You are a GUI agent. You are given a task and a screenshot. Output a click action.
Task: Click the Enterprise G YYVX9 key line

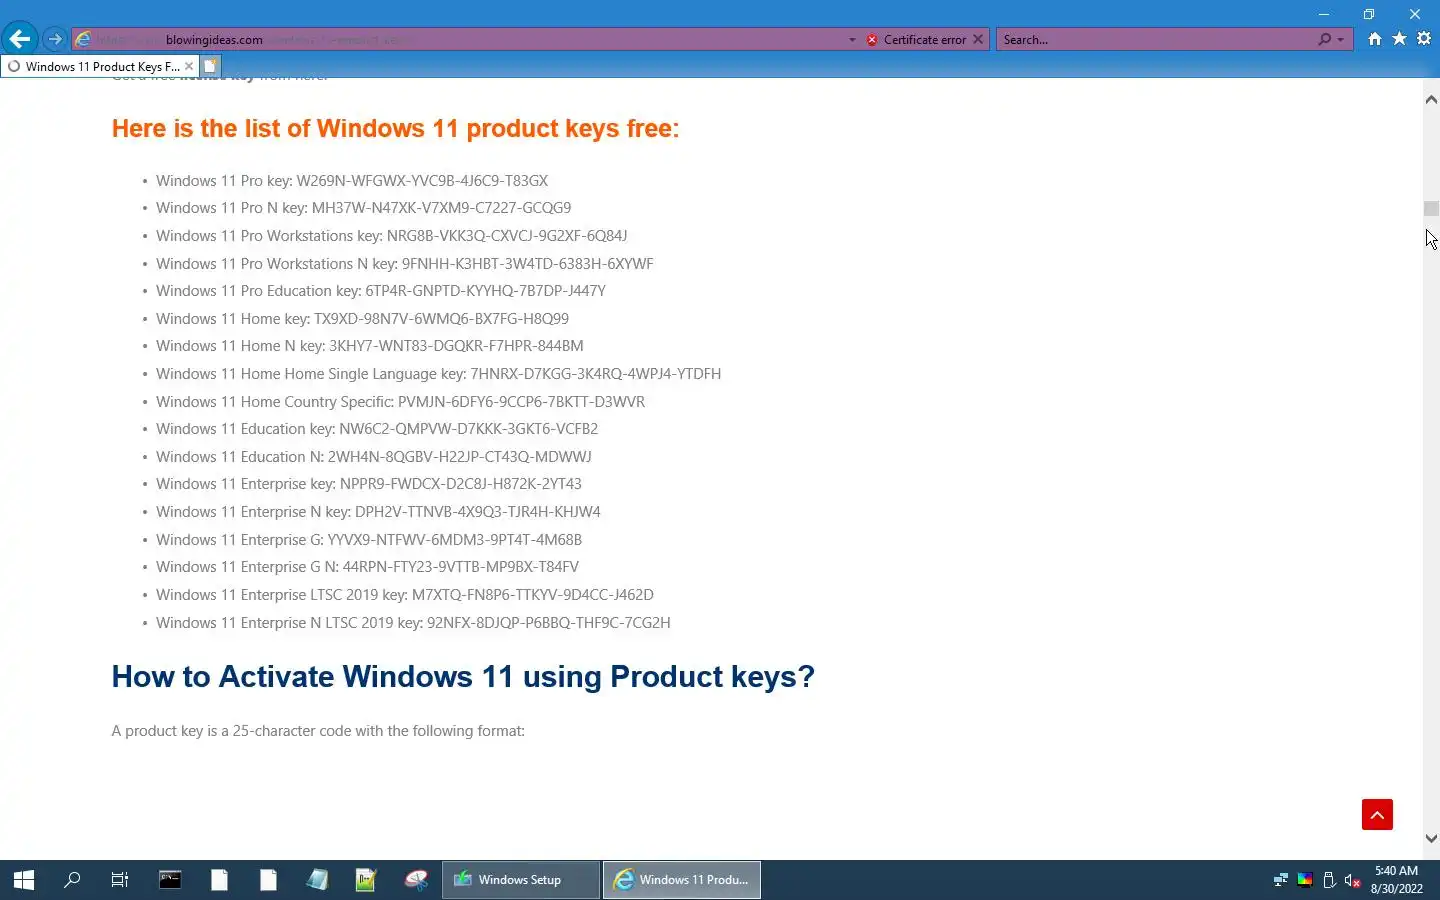click(369, 540)
